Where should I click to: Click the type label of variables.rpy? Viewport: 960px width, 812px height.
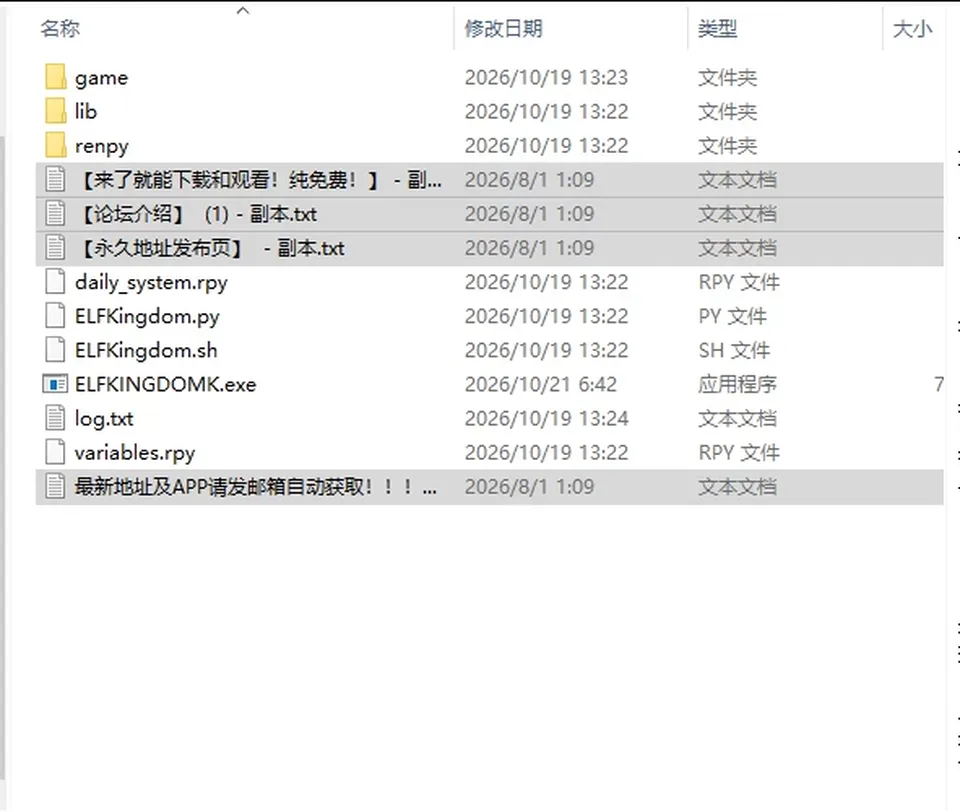click(x=739, y=453)
